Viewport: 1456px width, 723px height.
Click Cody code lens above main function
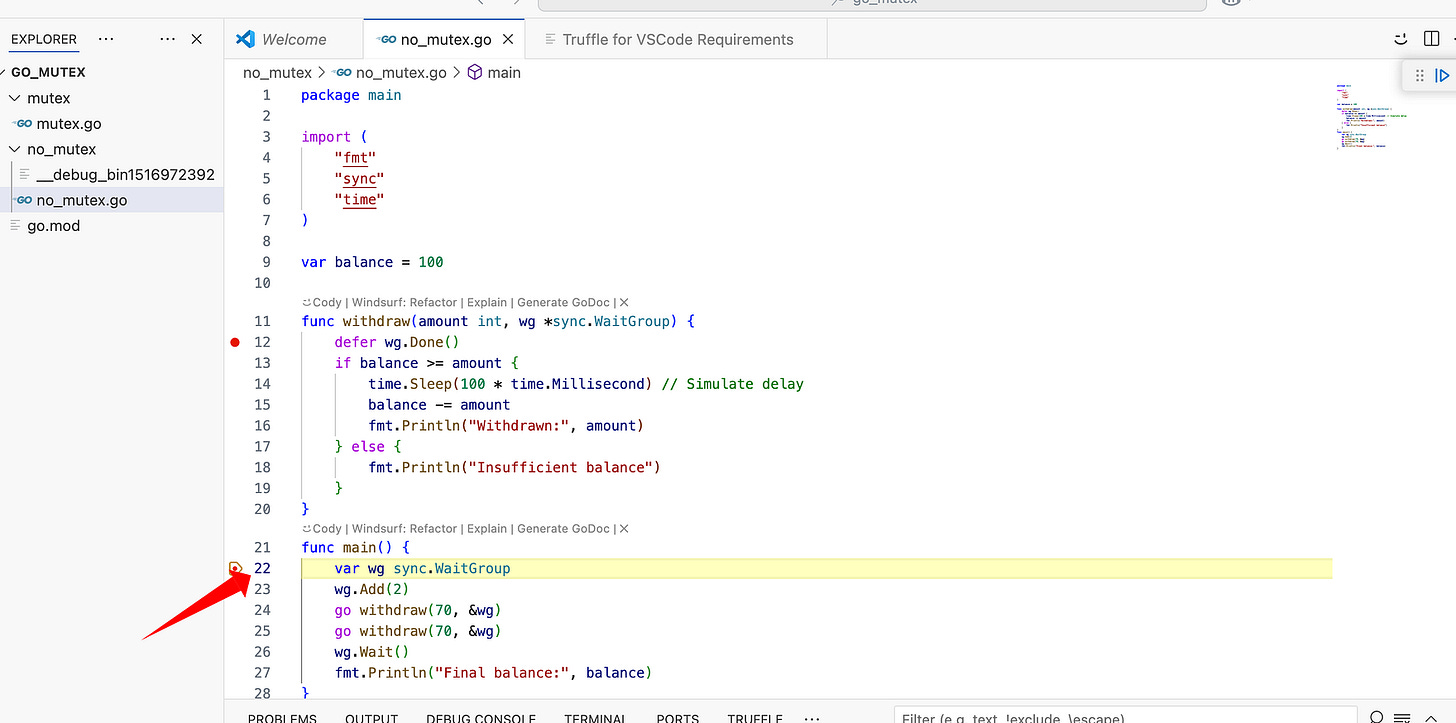click(x=320, y=528)
